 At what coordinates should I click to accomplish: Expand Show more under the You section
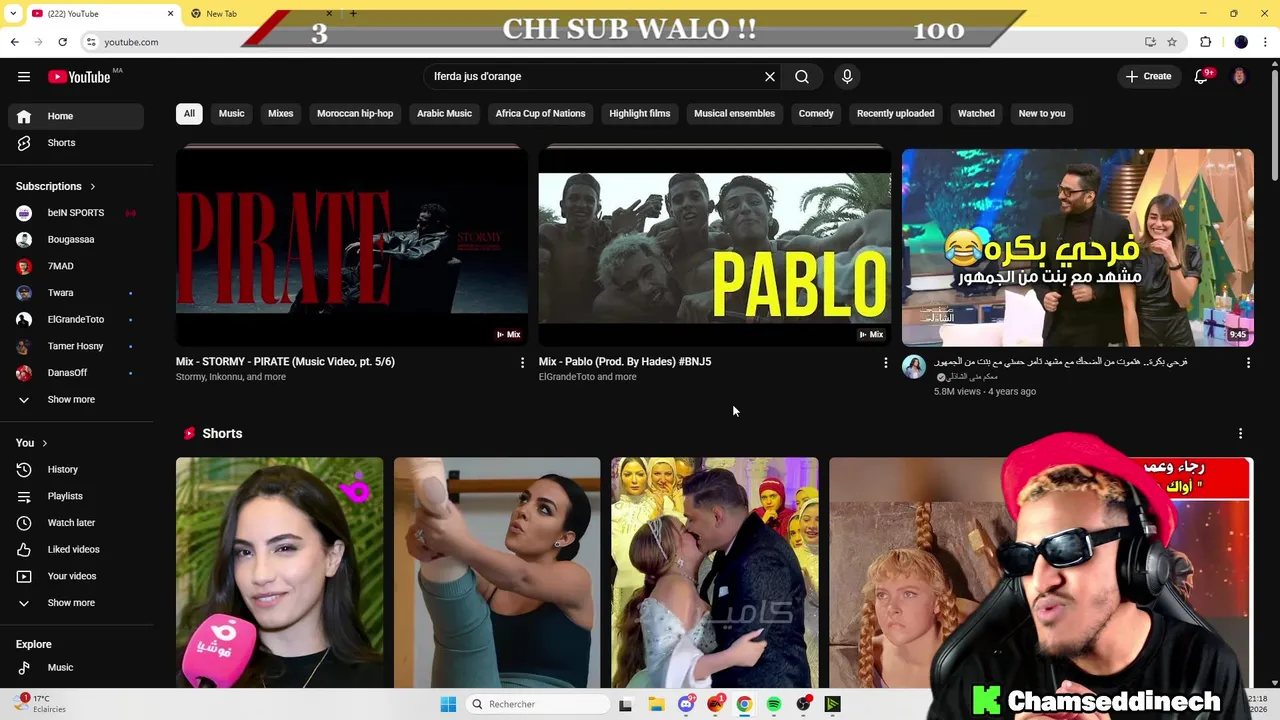(76, 603)
